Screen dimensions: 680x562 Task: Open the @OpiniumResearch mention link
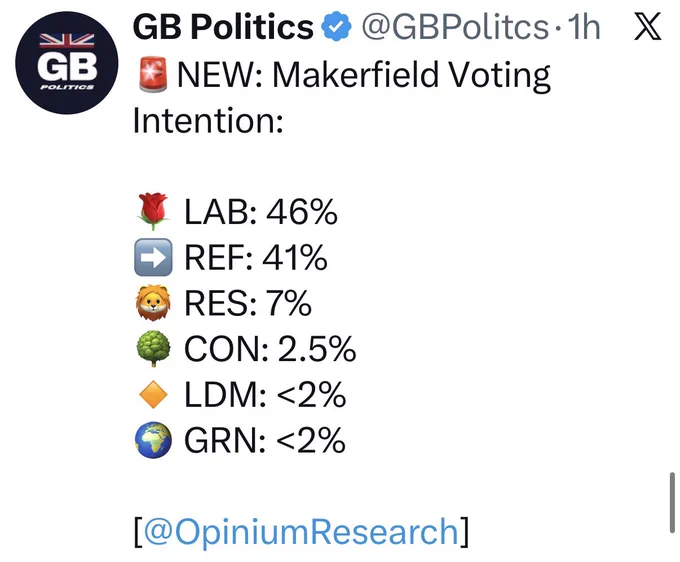(x=301, y=531)
